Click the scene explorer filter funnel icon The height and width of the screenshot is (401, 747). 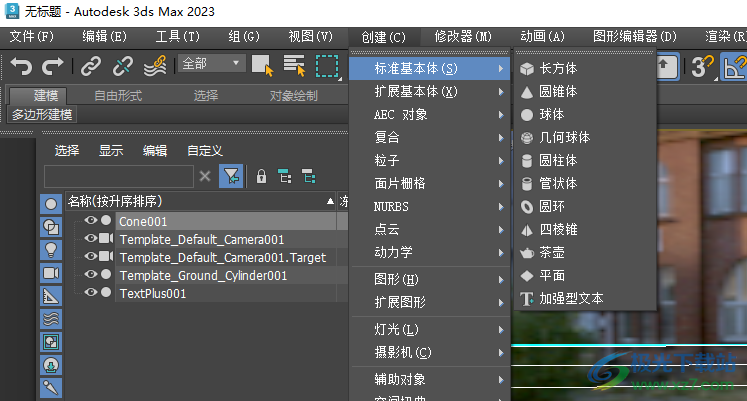[231, 177]
